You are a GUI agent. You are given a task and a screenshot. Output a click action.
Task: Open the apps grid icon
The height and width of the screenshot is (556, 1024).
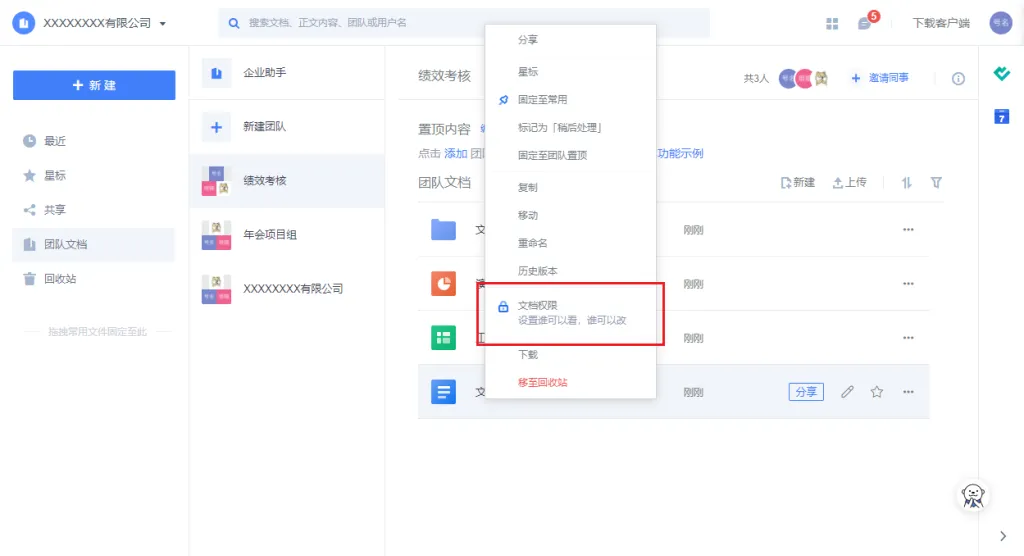click(832, 24)
